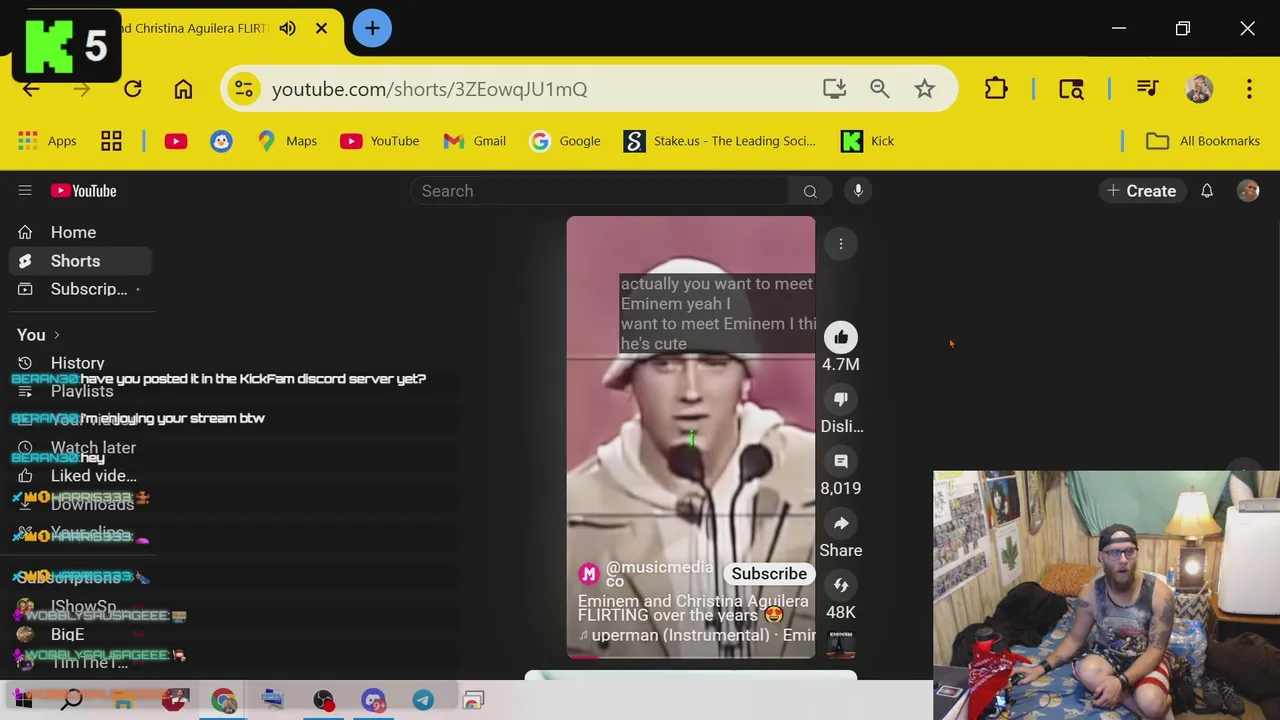
Task: Open the Maps bookmark
Action: (287, 141)
